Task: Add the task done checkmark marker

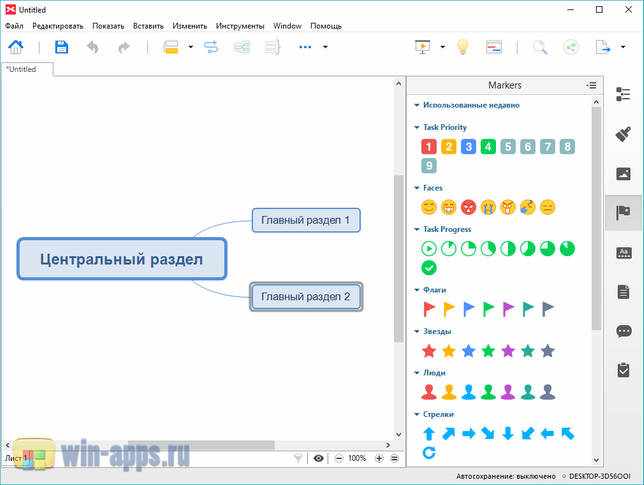Action: coord(429,268)
